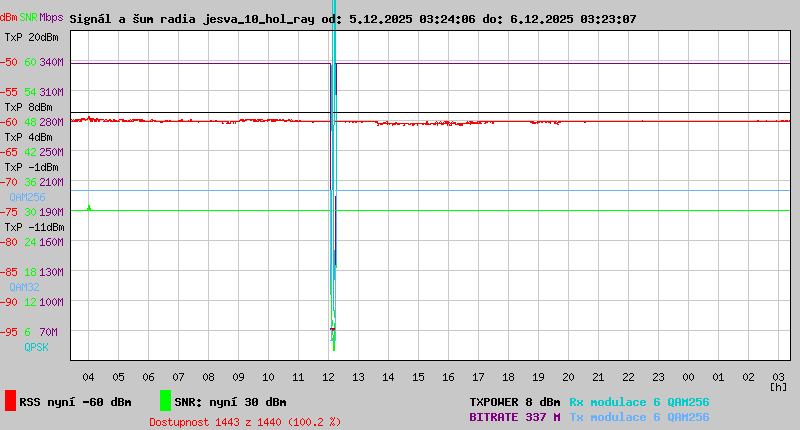800x430 pixels.
Task: Click 'Rx modulace 6 QAM256' legend entry
Action: coord(639,402)
